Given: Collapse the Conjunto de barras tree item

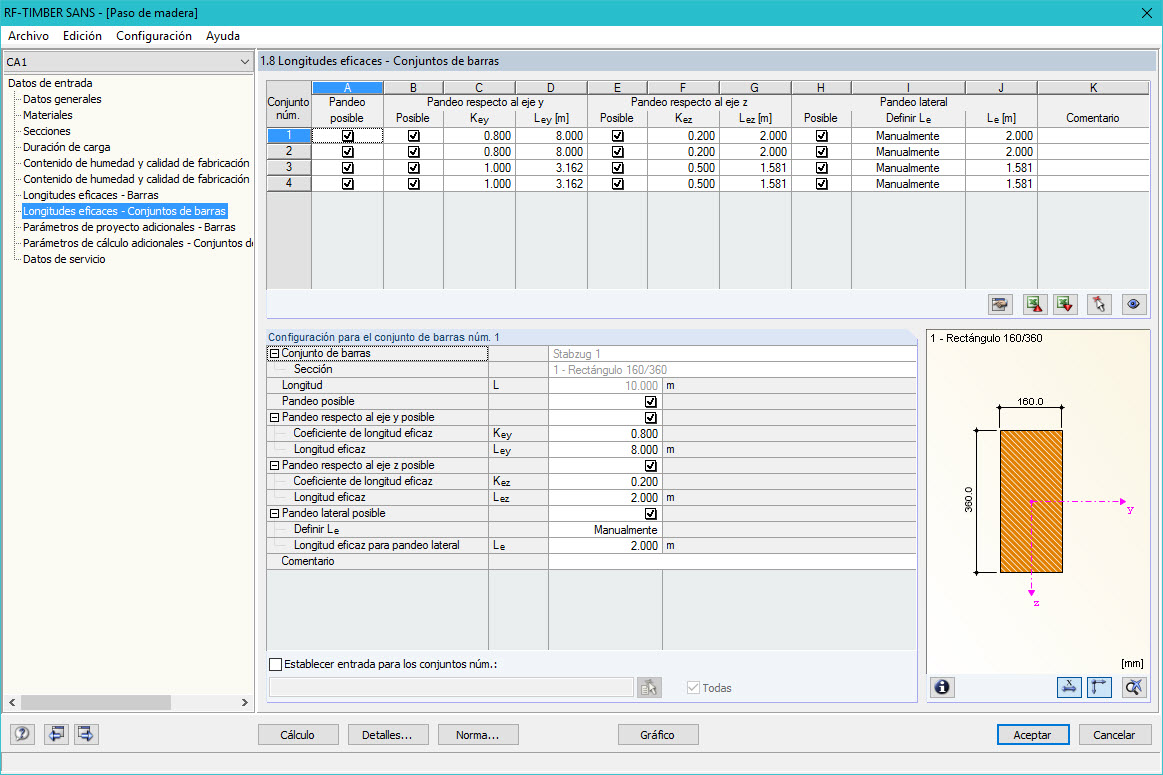Looking at the screenshot, I should pyautogui.click(x=272, y=352).
